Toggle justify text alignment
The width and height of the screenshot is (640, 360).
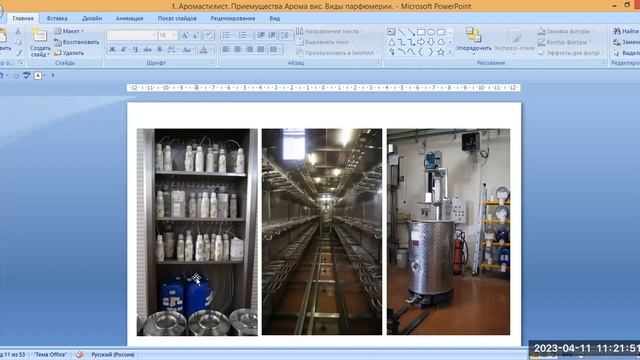[260, 49]
